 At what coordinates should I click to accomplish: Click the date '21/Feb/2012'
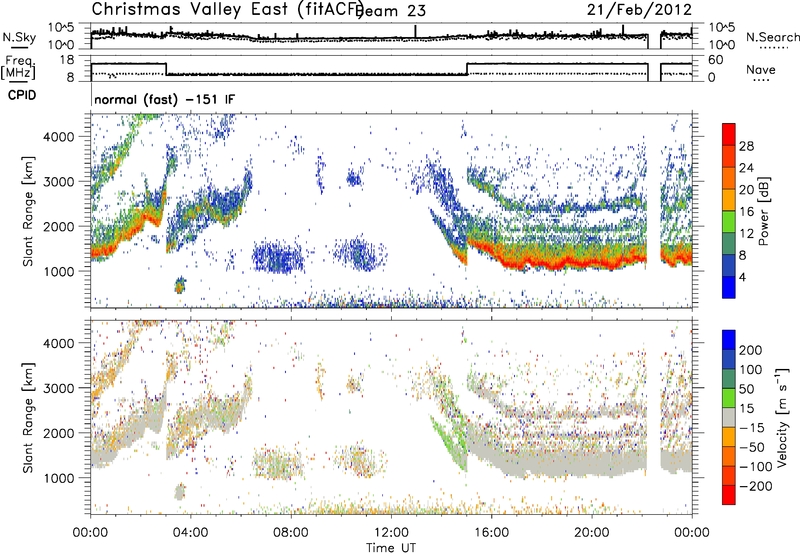pos(639,10)
